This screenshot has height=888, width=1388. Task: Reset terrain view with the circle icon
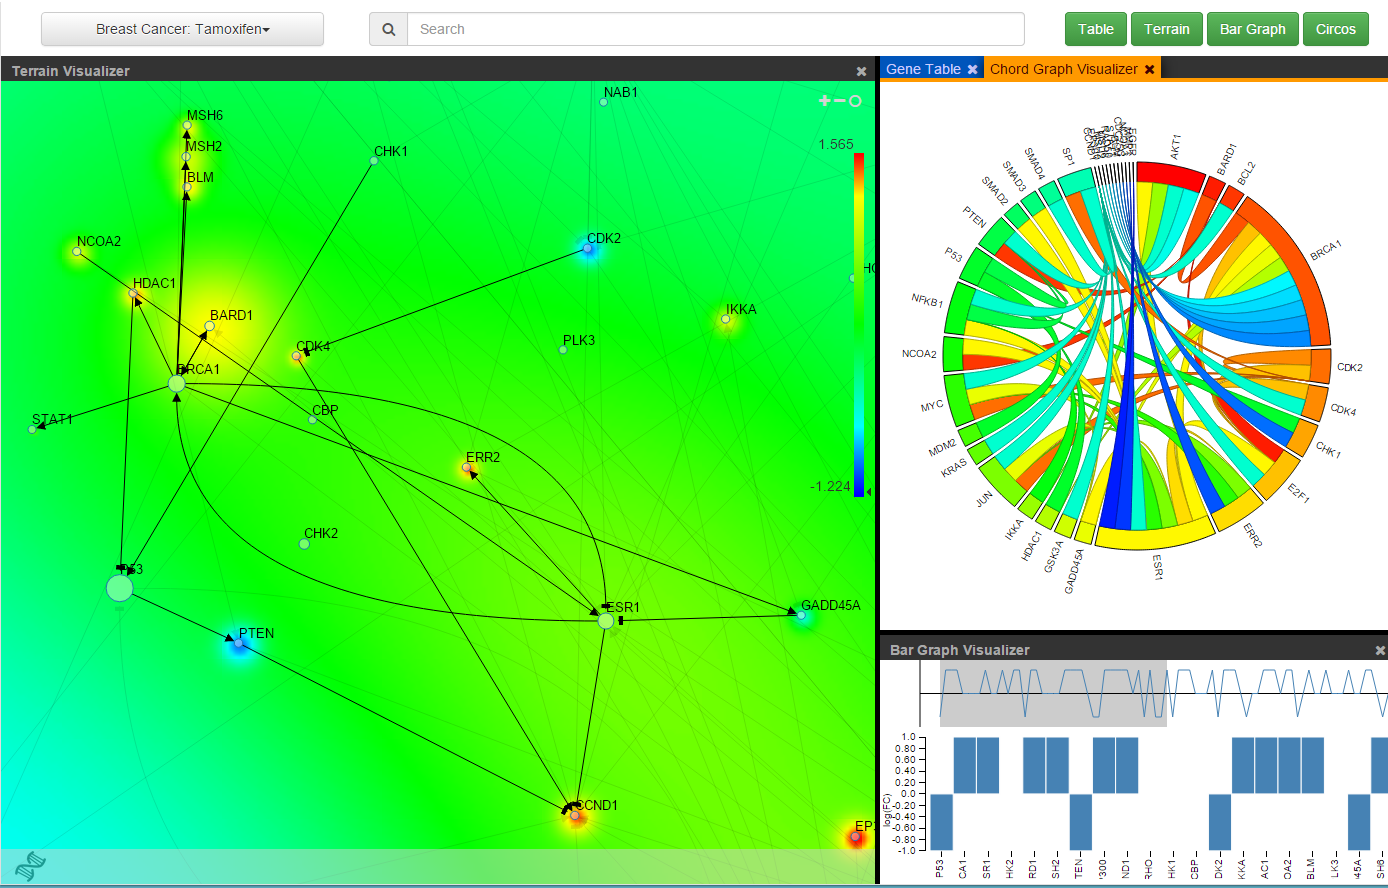pos(855,101)
